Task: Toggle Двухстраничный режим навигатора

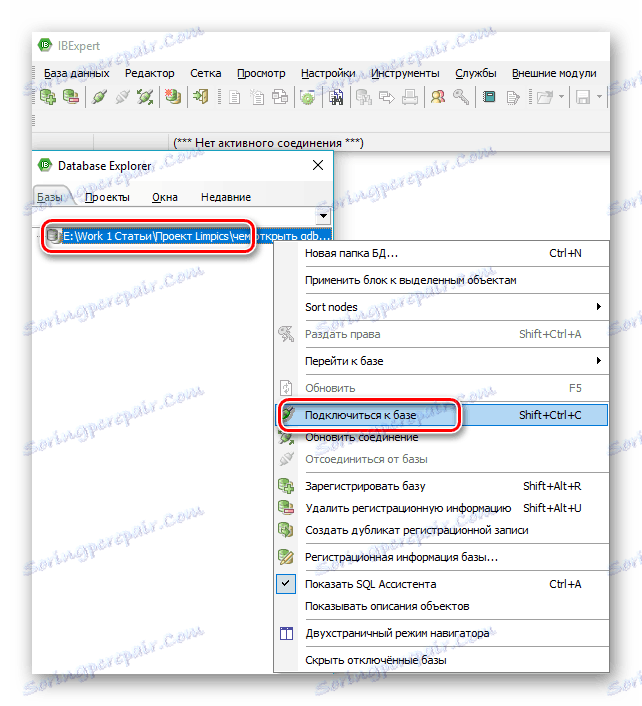Action: pos(442,633)
